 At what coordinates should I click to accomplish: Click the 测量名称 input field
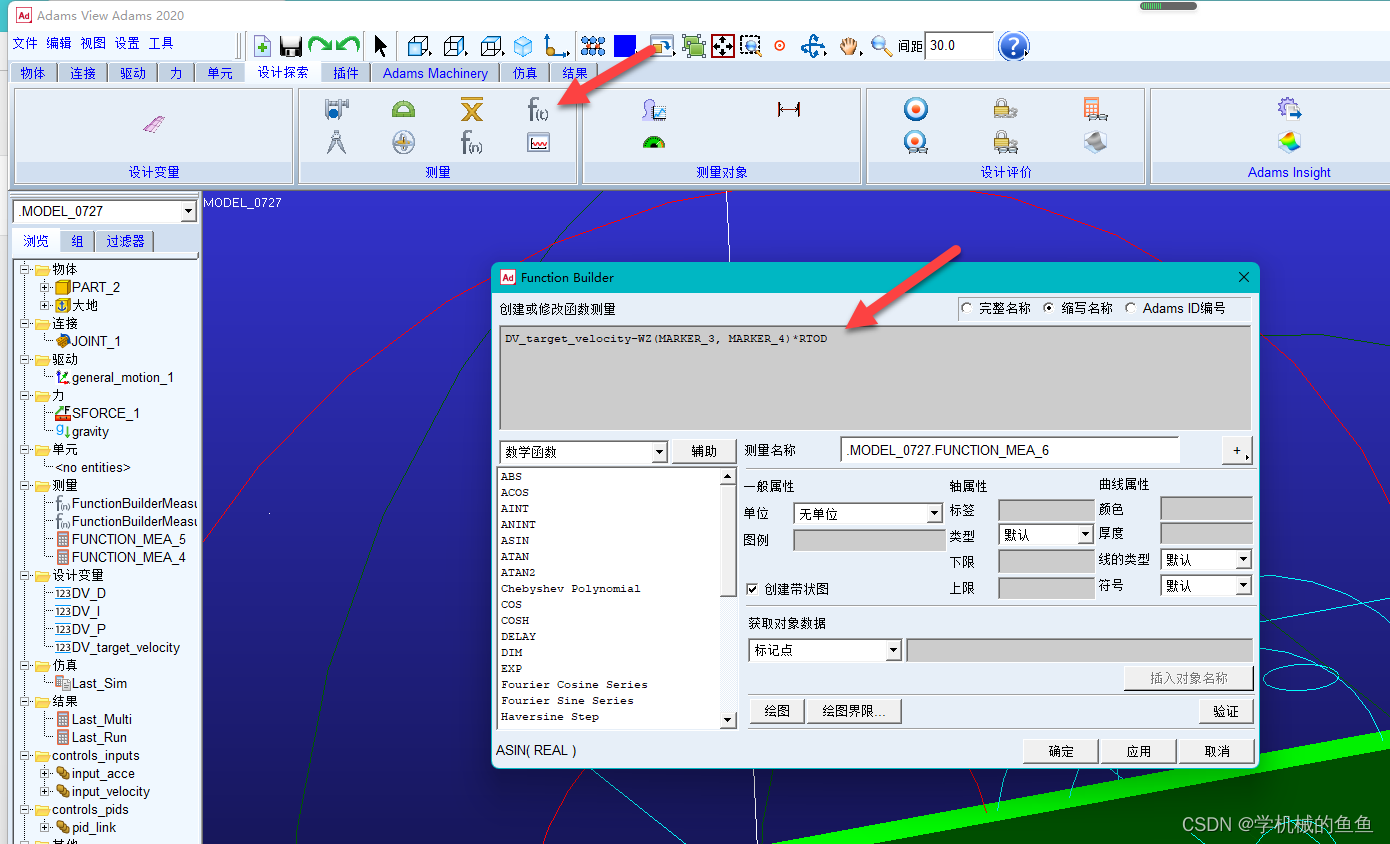[x=1010, y=450]
